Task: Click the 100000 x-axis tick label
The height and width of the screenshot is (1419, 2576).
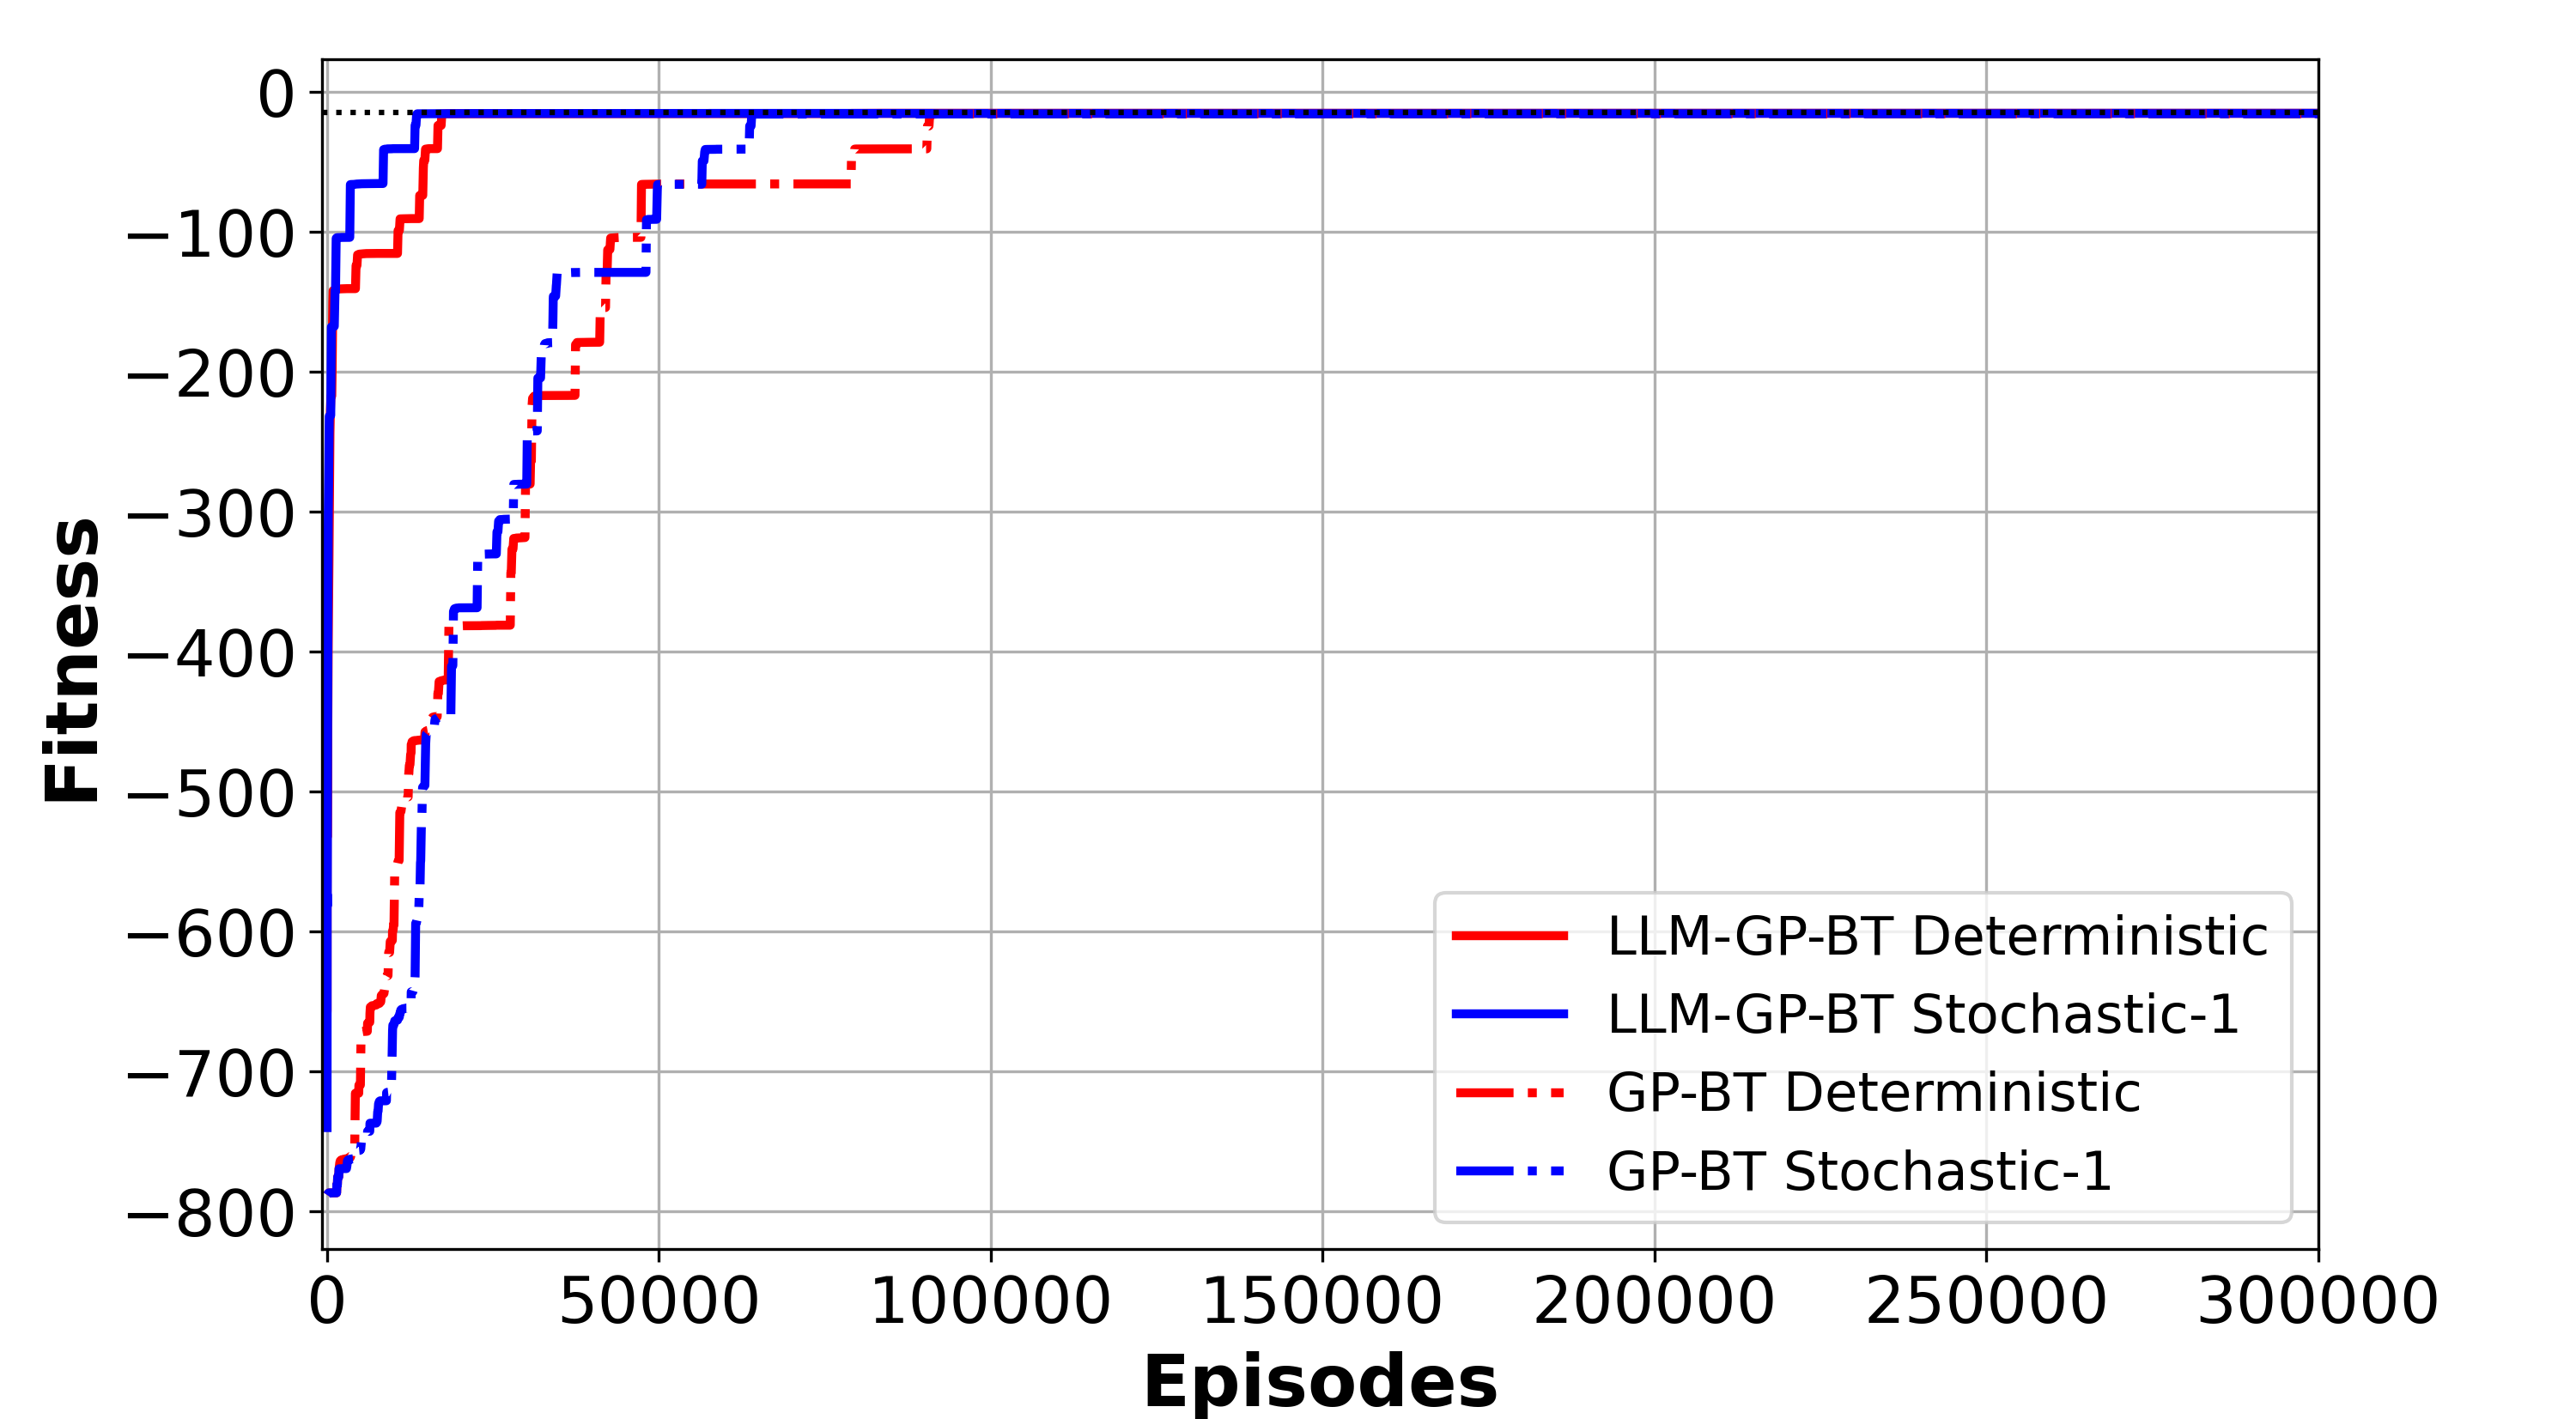Action: coord(990,1301)
